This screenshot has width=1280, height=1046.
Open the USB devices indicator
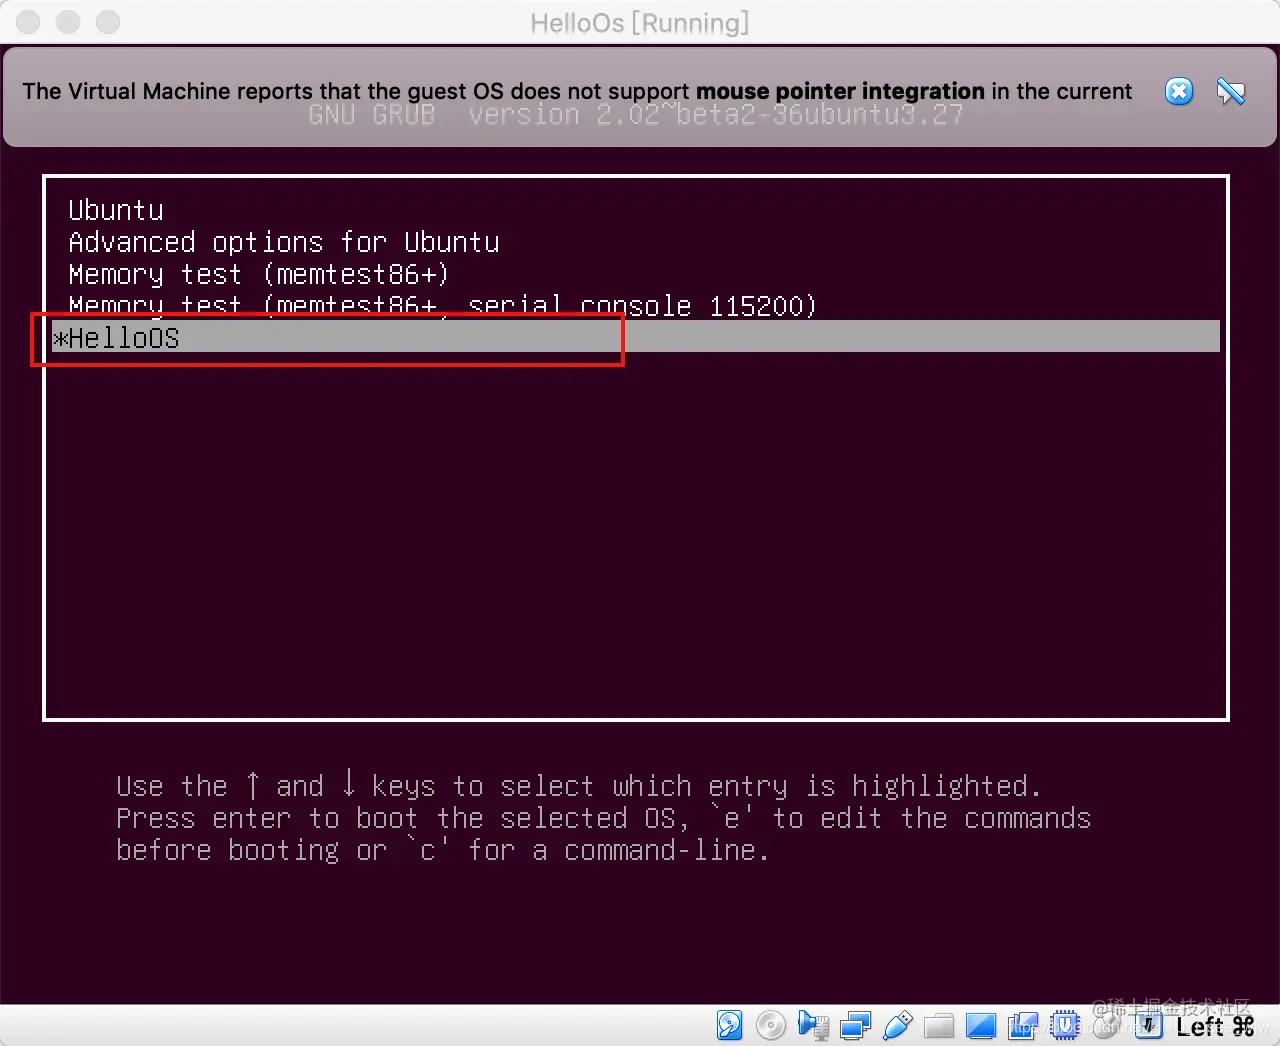[898, 1025]
